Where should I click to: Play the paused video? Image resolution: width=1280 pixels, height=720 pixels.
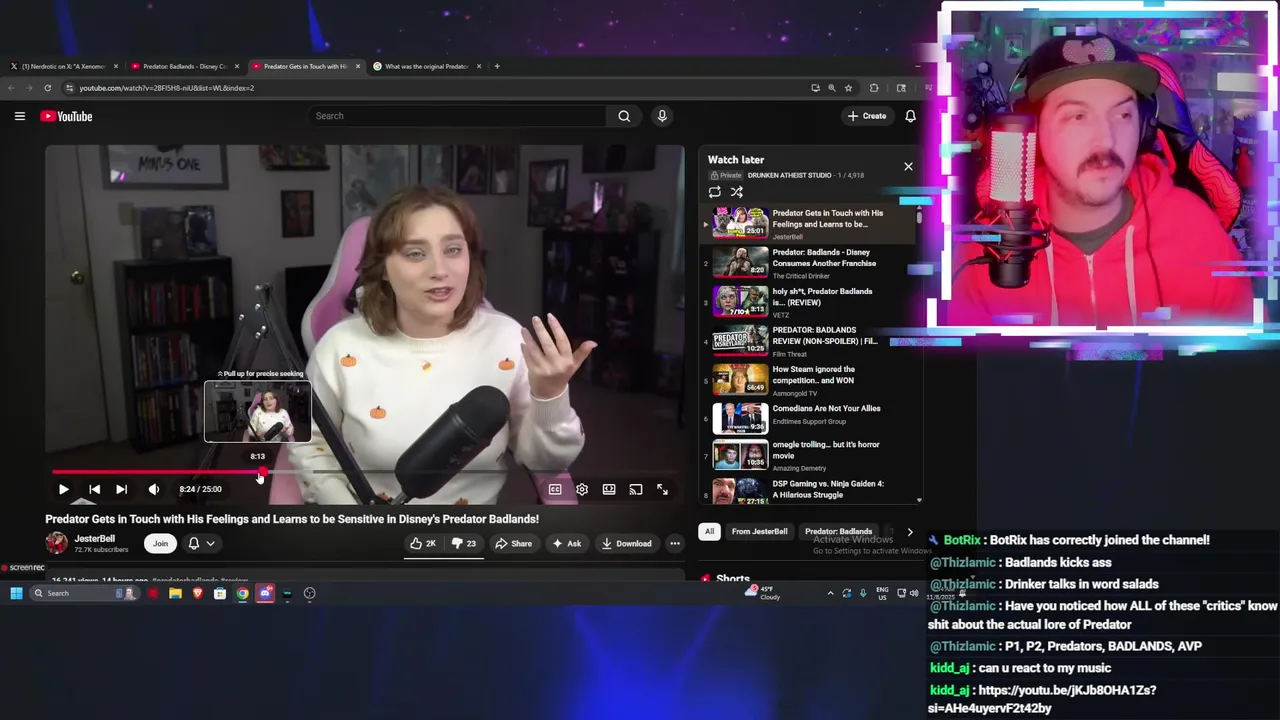click(63, 489)
